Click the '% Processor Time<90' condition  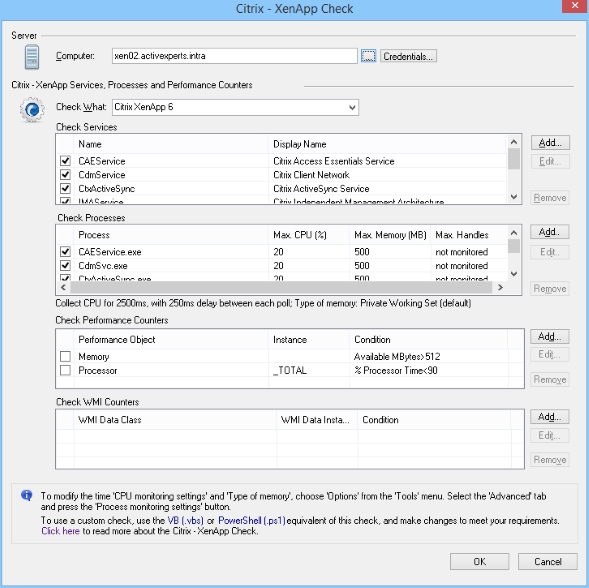click(396, 370)
